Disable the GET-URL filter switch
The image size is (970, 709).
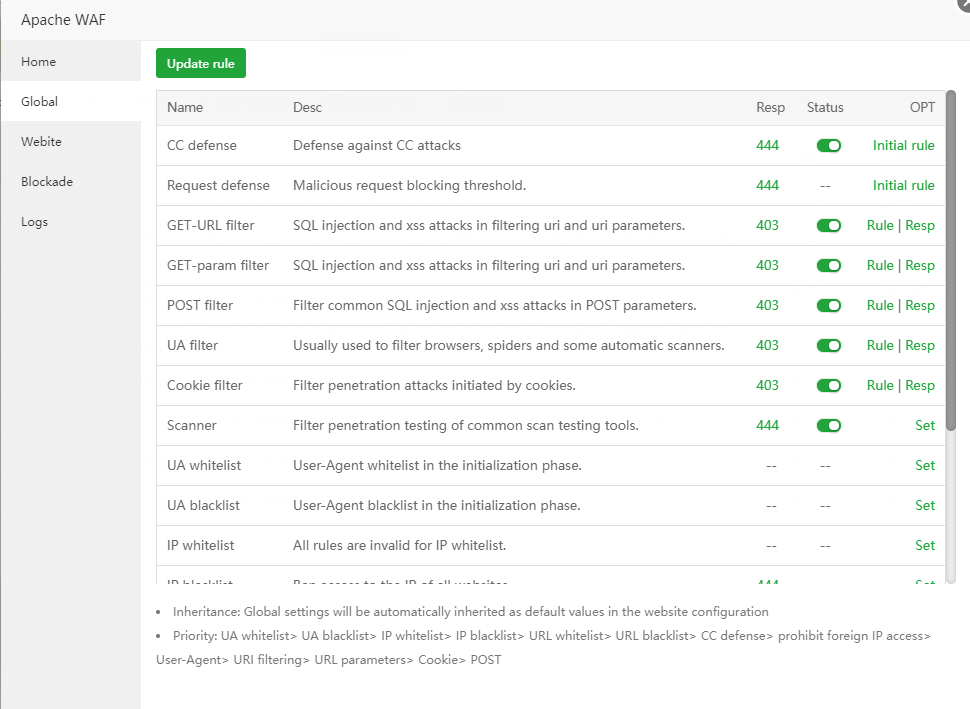point(829,226)
